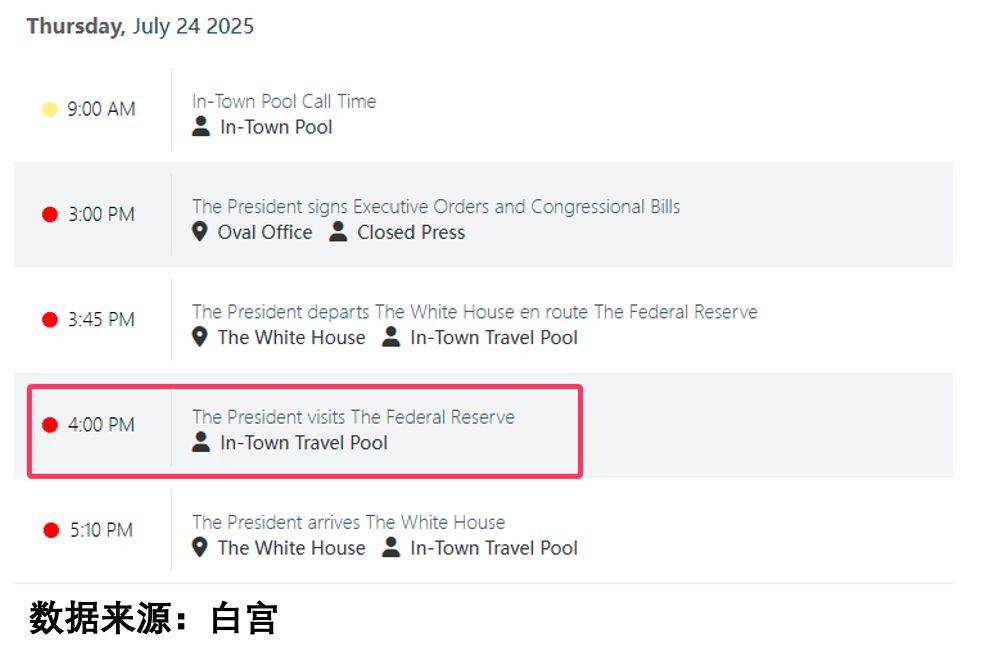This screenshot has width=994, height=666.
Task: Select The President departs The White House entry
Action: point(475,312)
